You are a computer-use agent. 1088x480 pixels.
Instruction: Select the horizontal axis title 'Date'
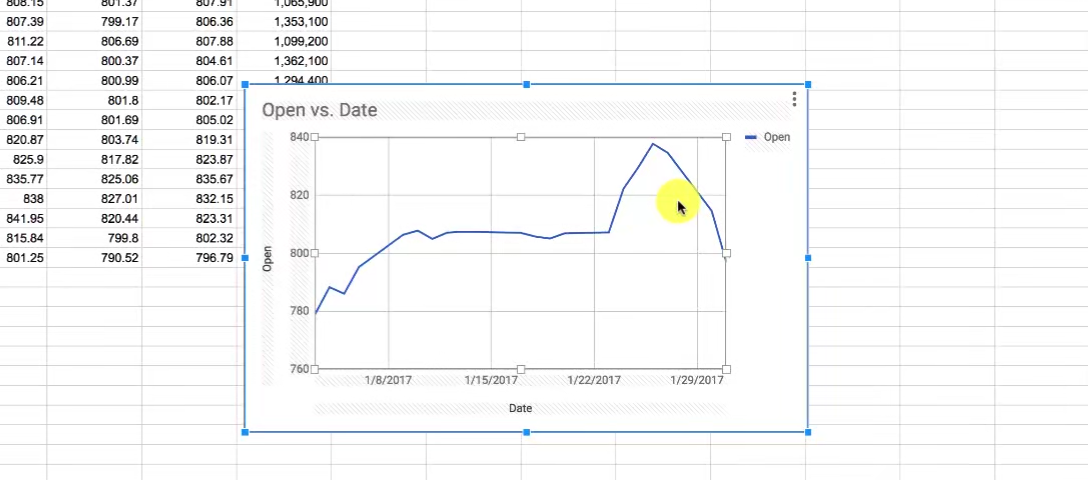tap(520, 408)
